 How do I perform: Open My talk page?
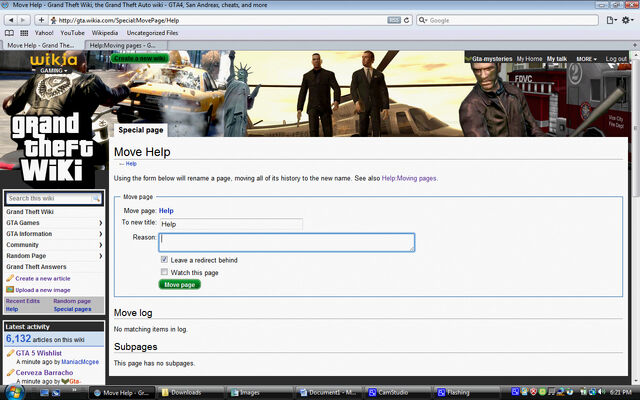pos(557,59)
